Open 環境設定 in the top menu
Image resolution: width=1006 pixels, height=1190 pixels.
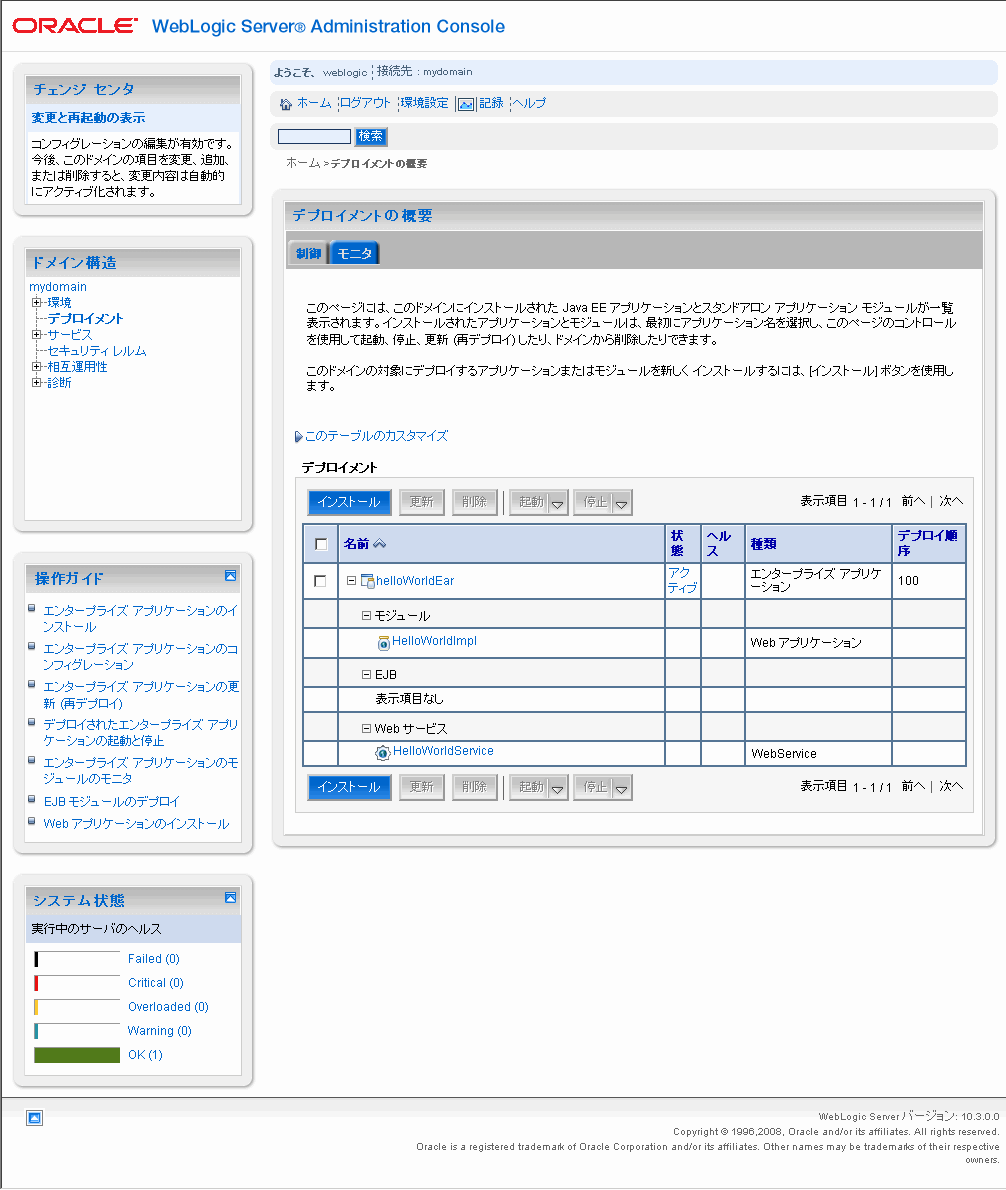tap(424, 103)
